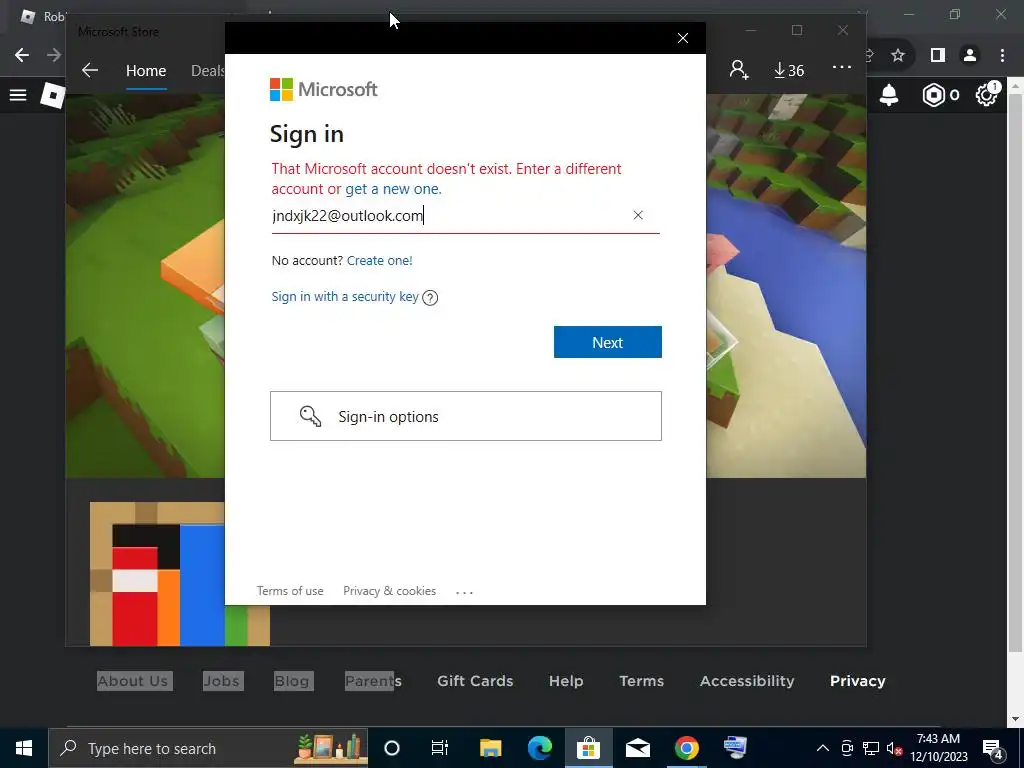Viewport: 1024px width, 768px height.
Task: Open the Action Center notifications icon
Action: (993, 748)
